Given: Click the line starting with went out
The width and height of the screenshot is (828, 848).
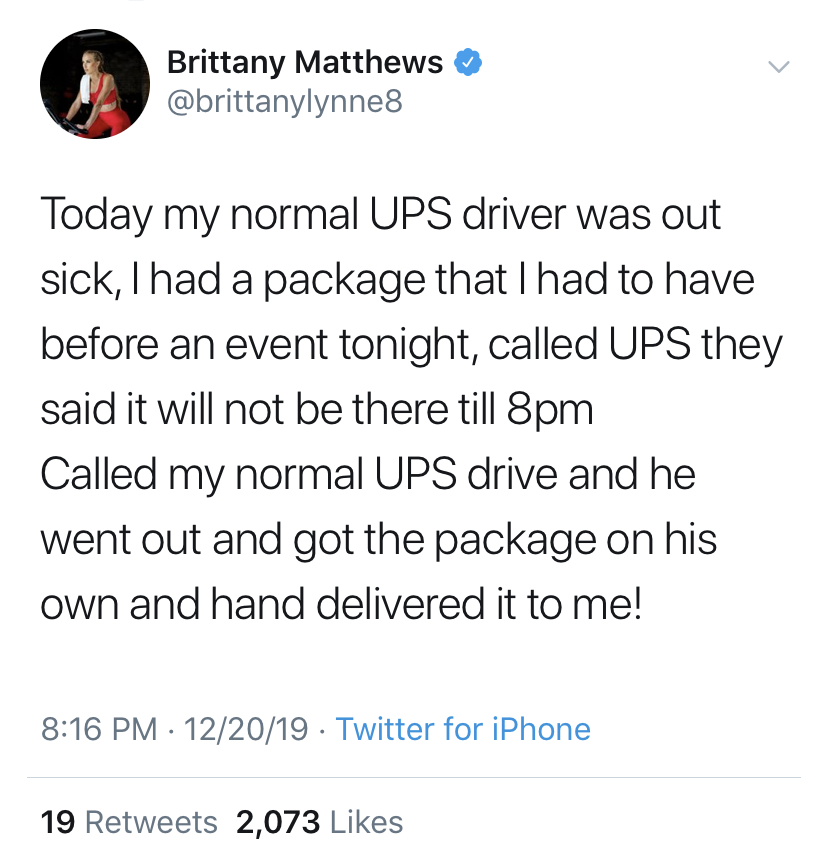Looking at the screenshot, I should [x=379, y=540].
